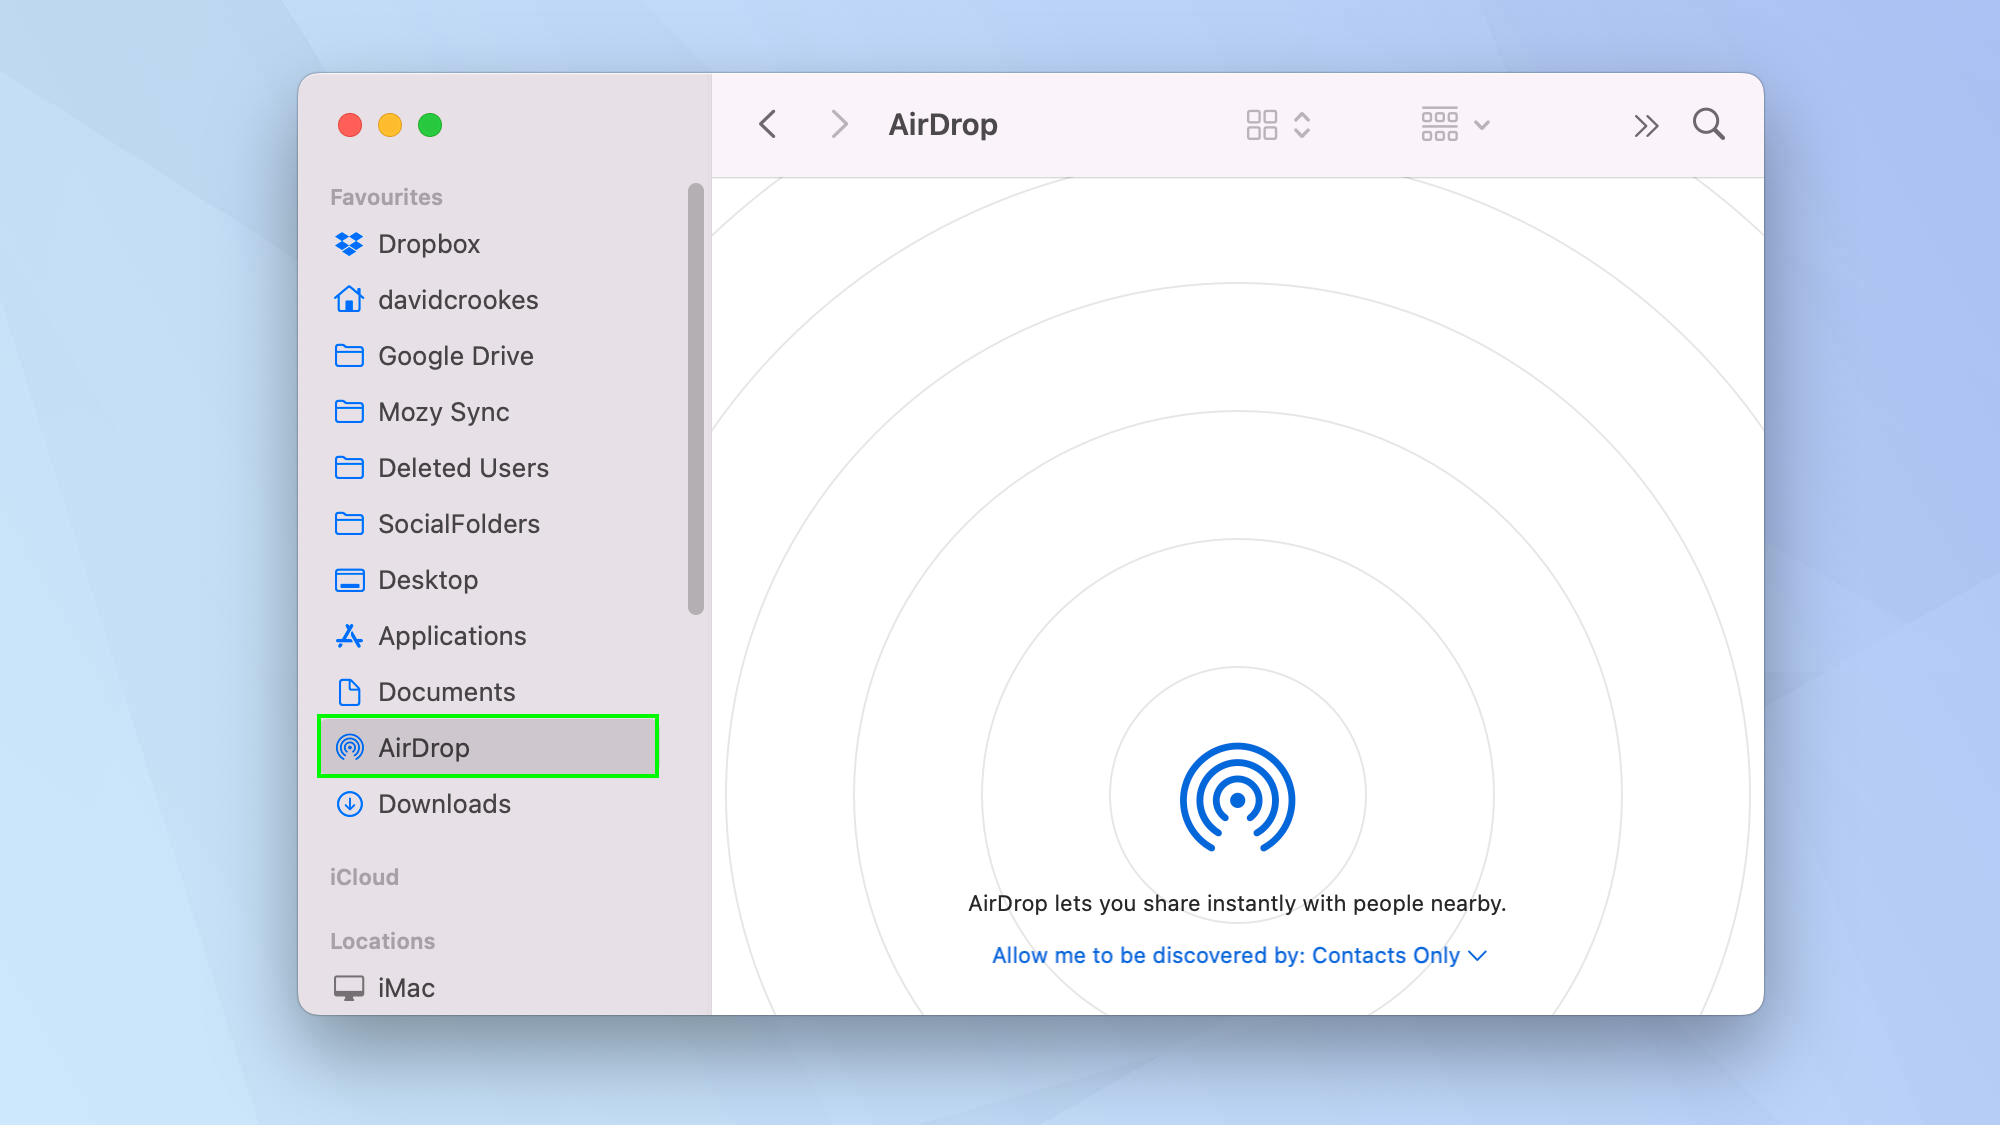Select iMac under Locations
2000x1125 pixels.
pos(408,988)
